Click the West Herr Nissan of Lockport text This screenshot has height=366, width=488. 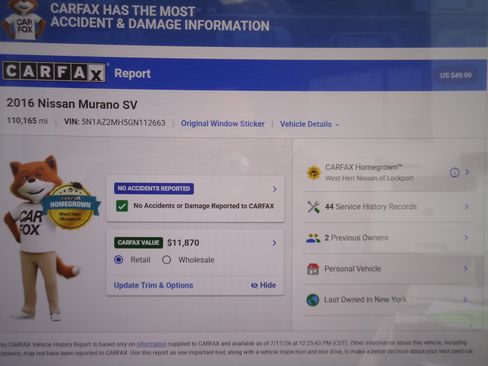[369, 178]
